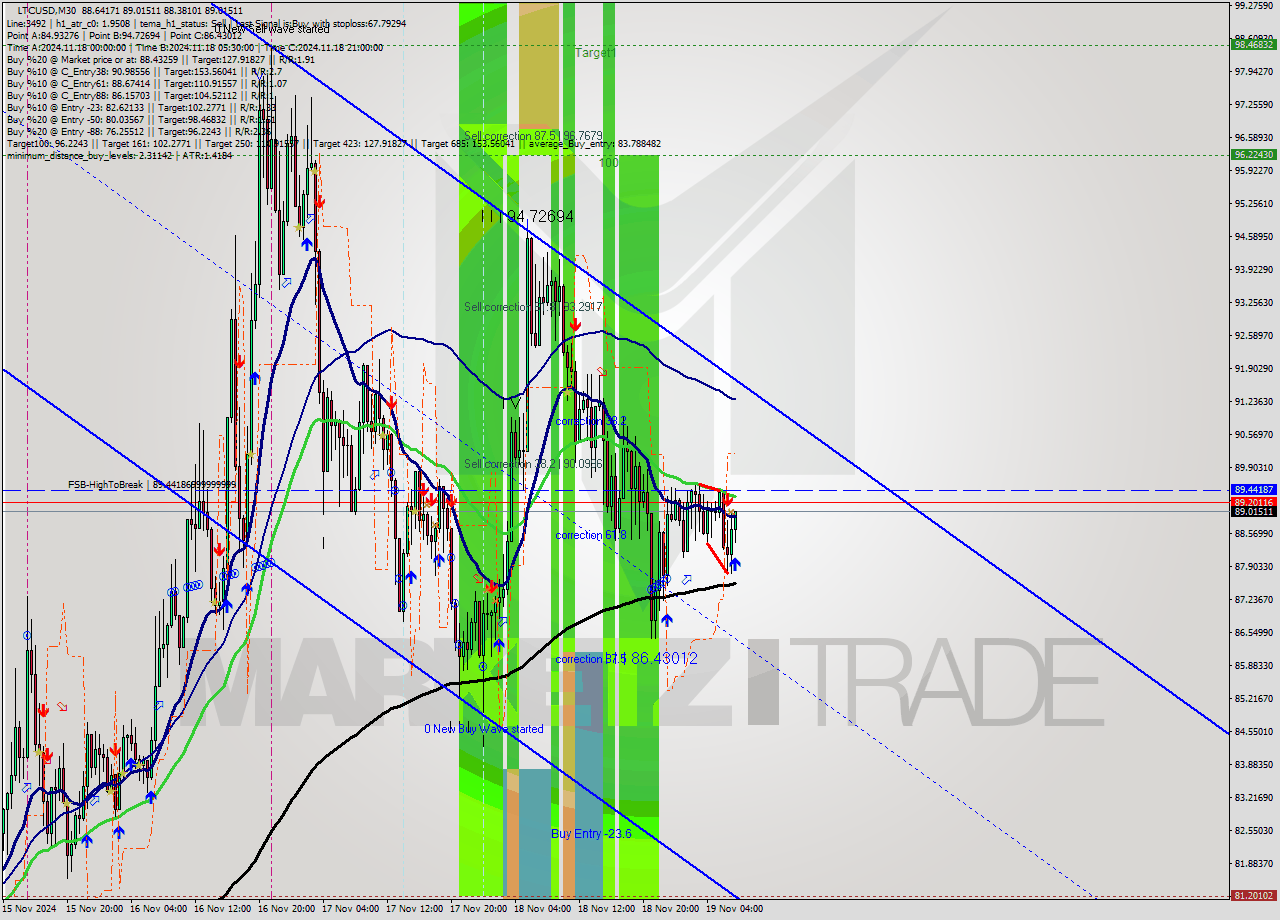The image size is (1280, 920).
Task: Select the 97.94230 price axis value
Action: point(1254,71)
